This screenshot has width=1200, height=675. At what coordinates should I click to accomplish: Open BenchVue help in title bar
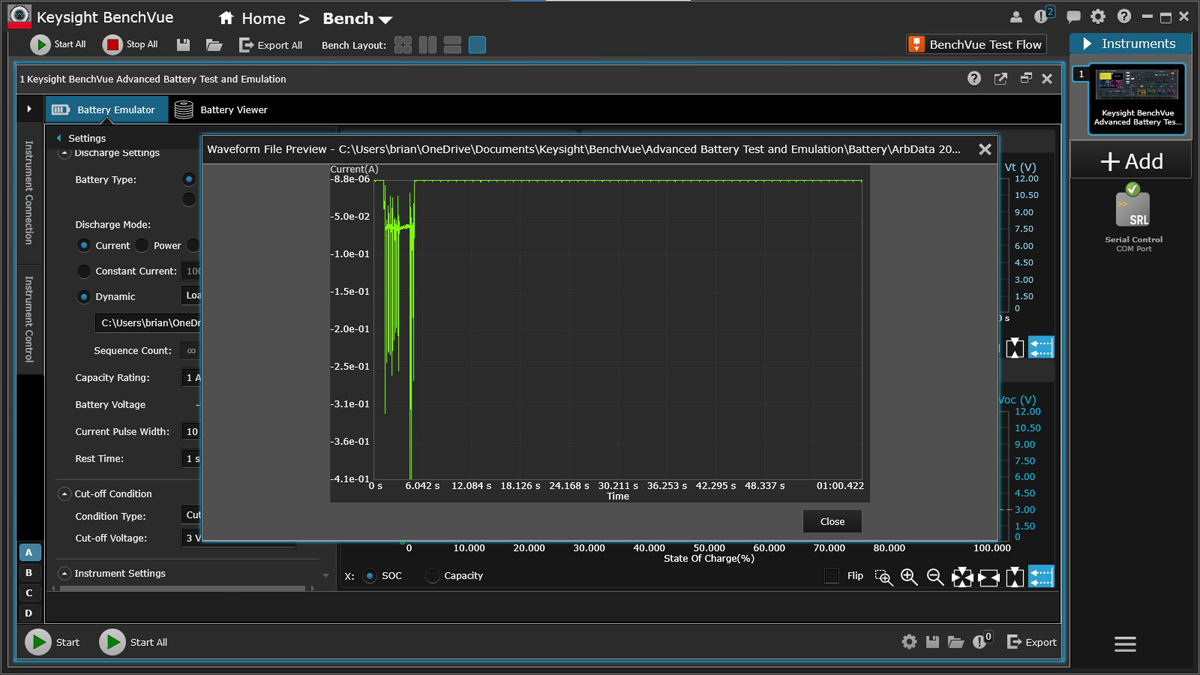1124,17
